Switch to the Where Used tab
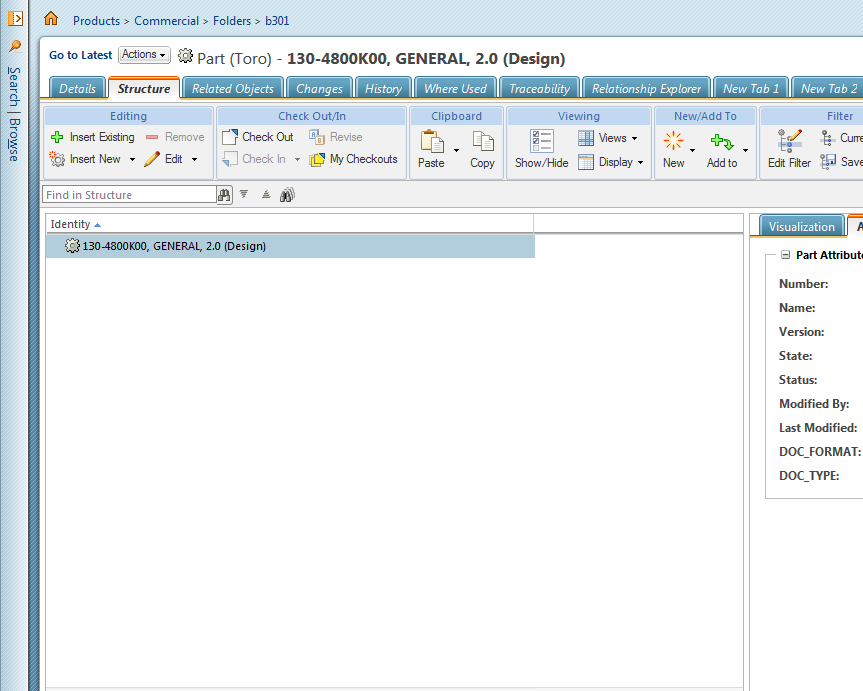863x691 pixels. coord(455,89)
